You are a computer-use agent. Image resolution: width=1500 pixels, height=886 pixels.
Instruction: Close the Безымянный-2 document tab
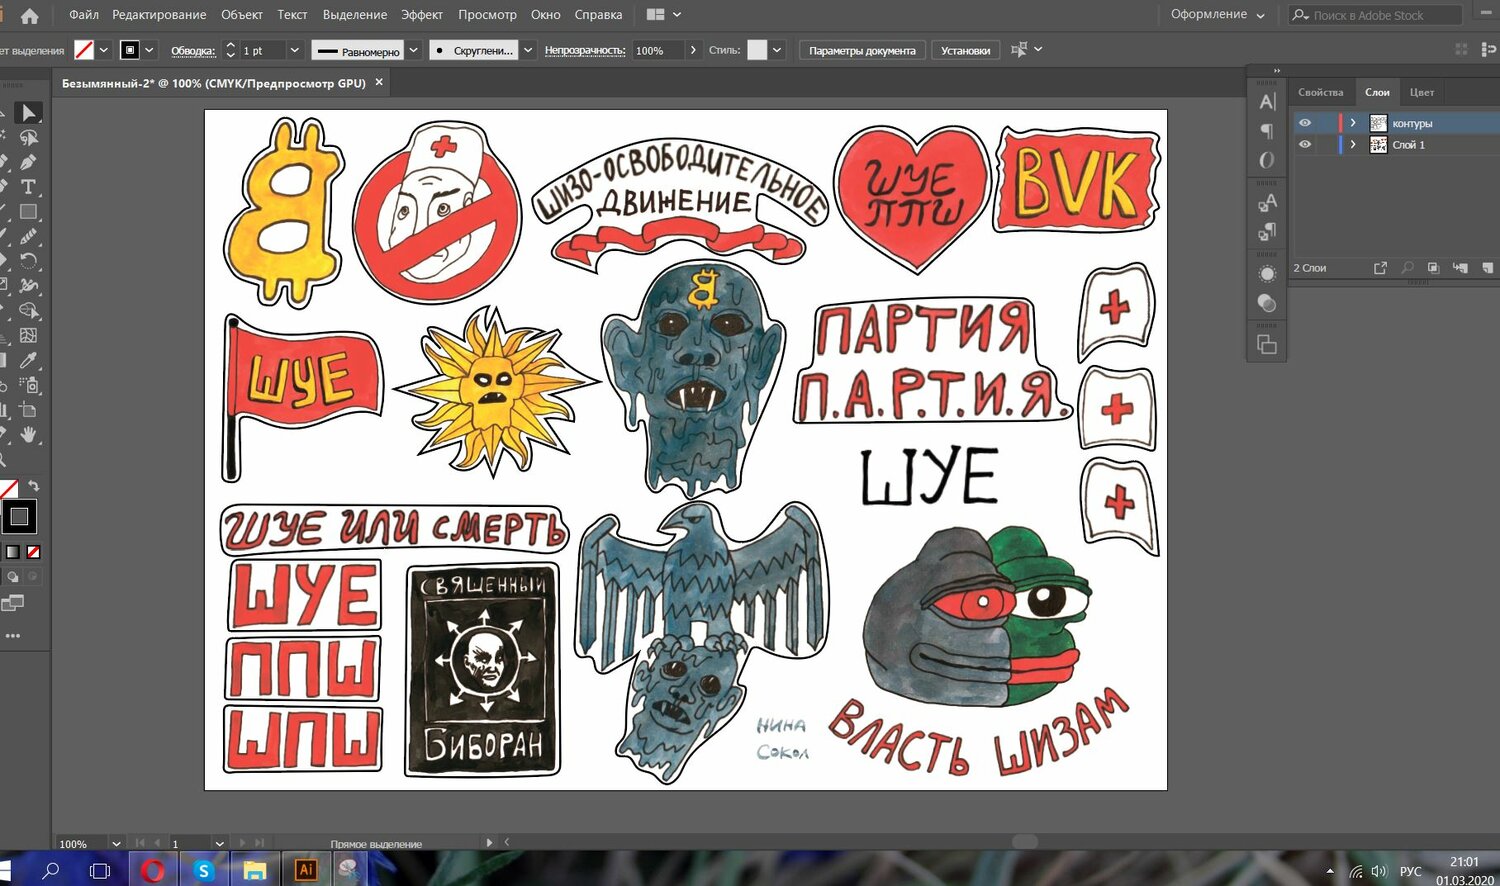(379, 83)
